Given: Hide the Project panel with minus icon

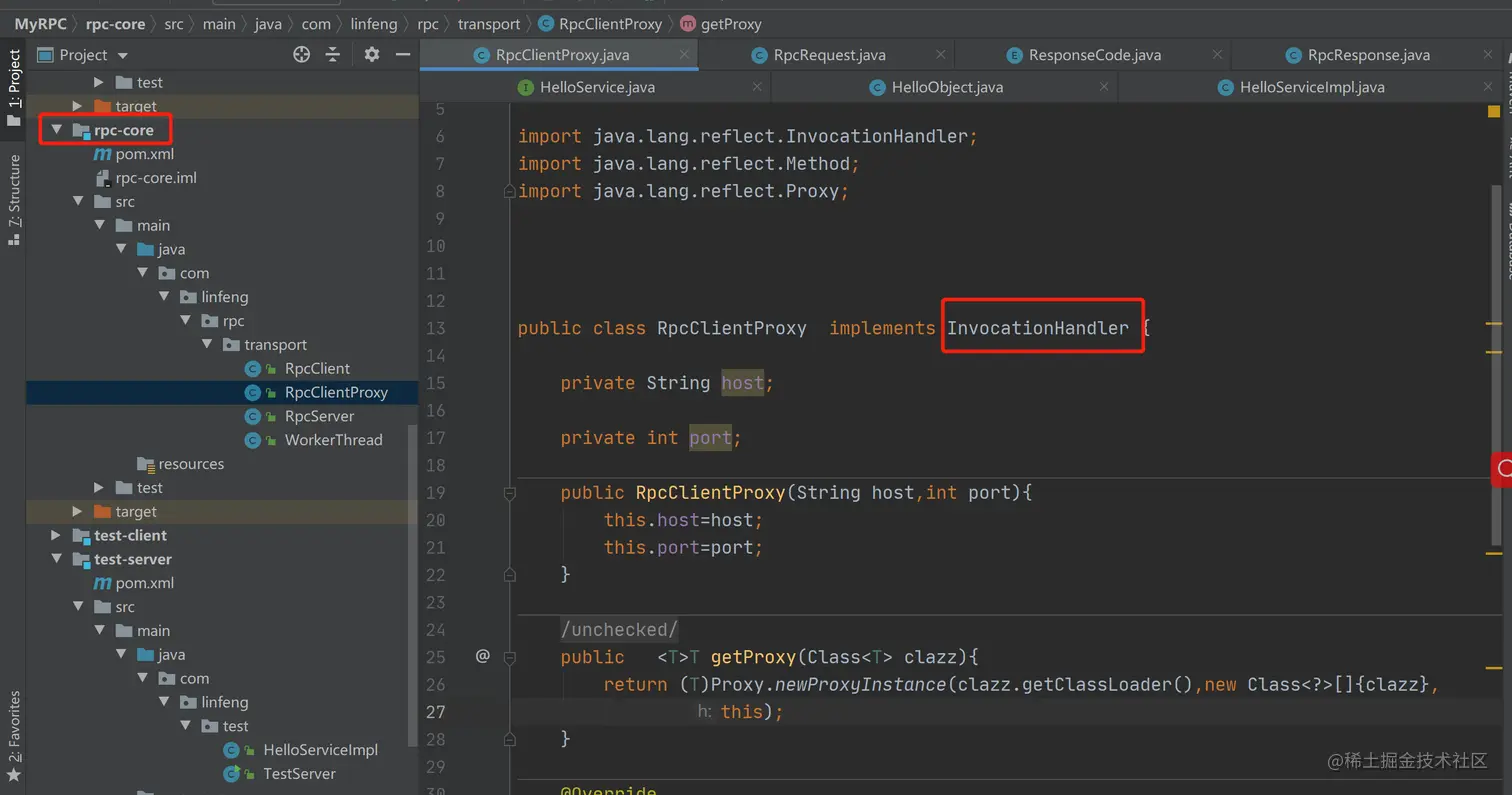Looking at the screenshot, I should [x=403, y=55].
